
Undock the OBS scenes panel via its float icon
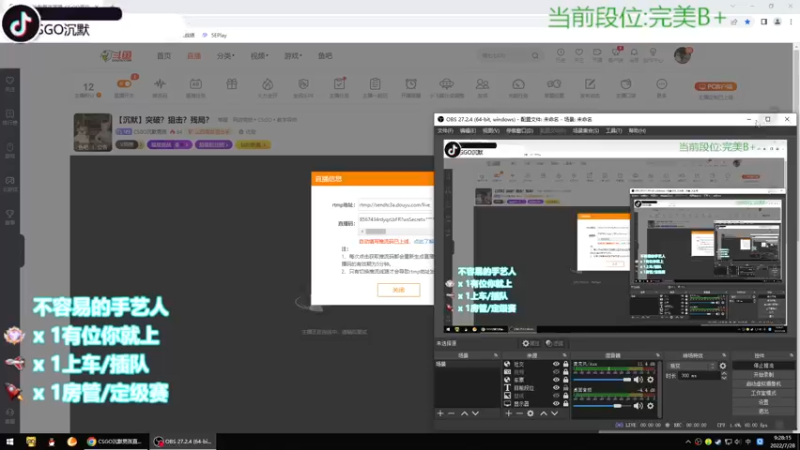[495, 355]
